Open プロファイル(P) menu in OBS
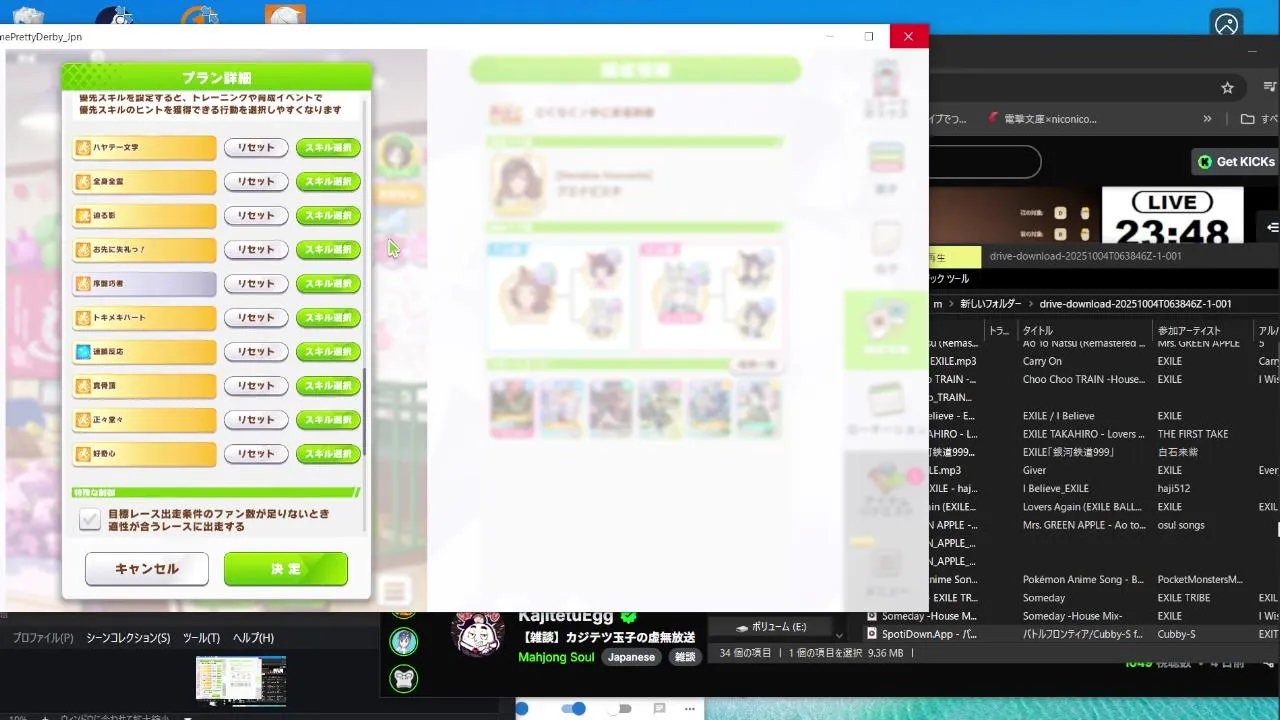Image resolution: width=1280 pixels, height=720 pixels. (x=43, y=638)
